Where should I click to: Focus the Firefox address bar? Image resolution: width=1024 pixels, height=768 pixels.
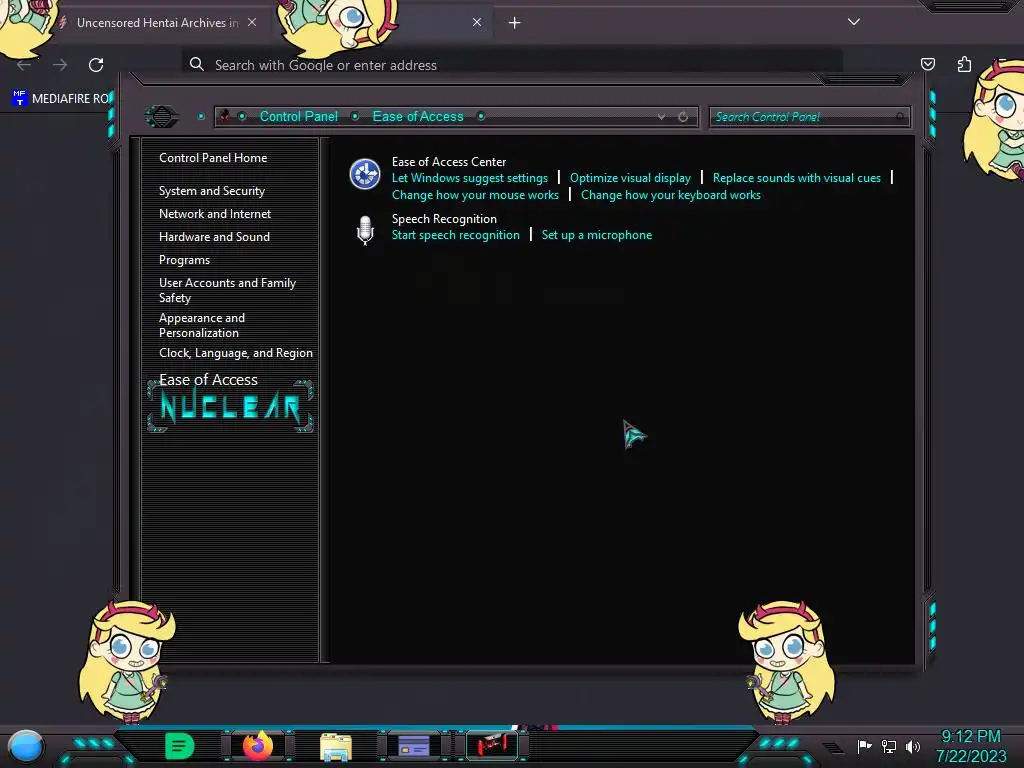513,65
